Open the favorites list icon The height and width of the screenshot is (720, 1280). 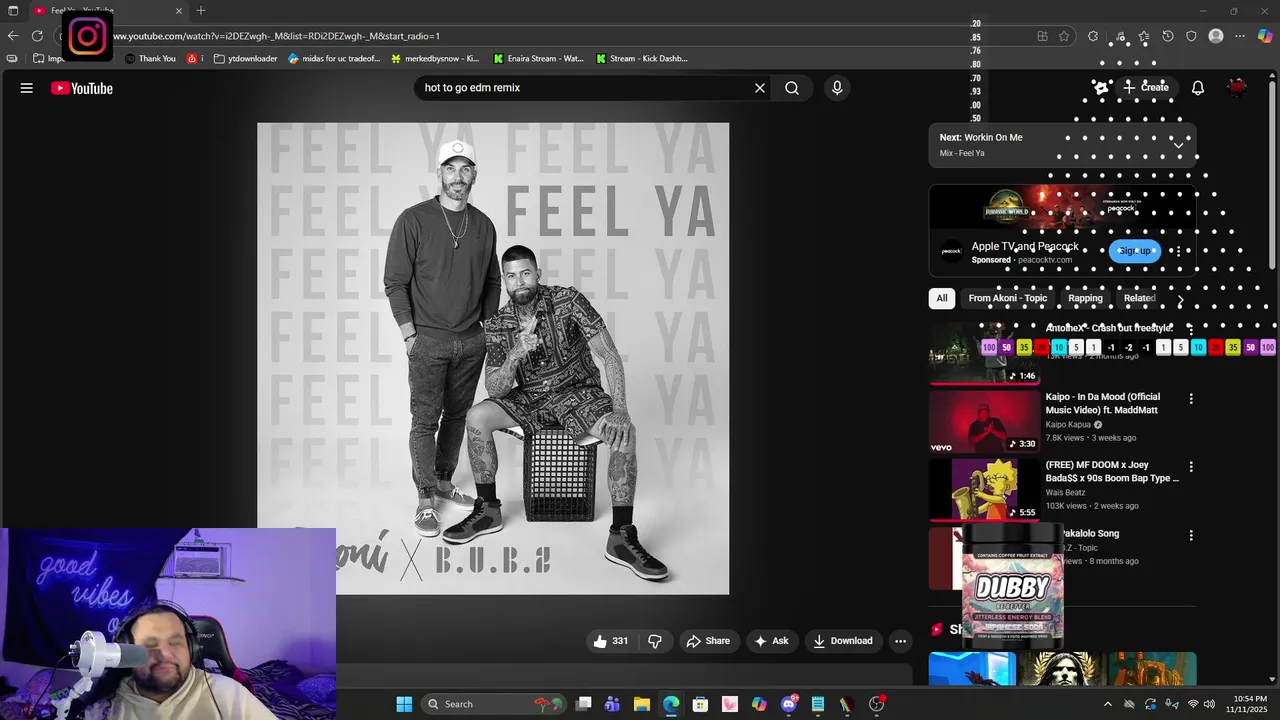(1143, 36)
